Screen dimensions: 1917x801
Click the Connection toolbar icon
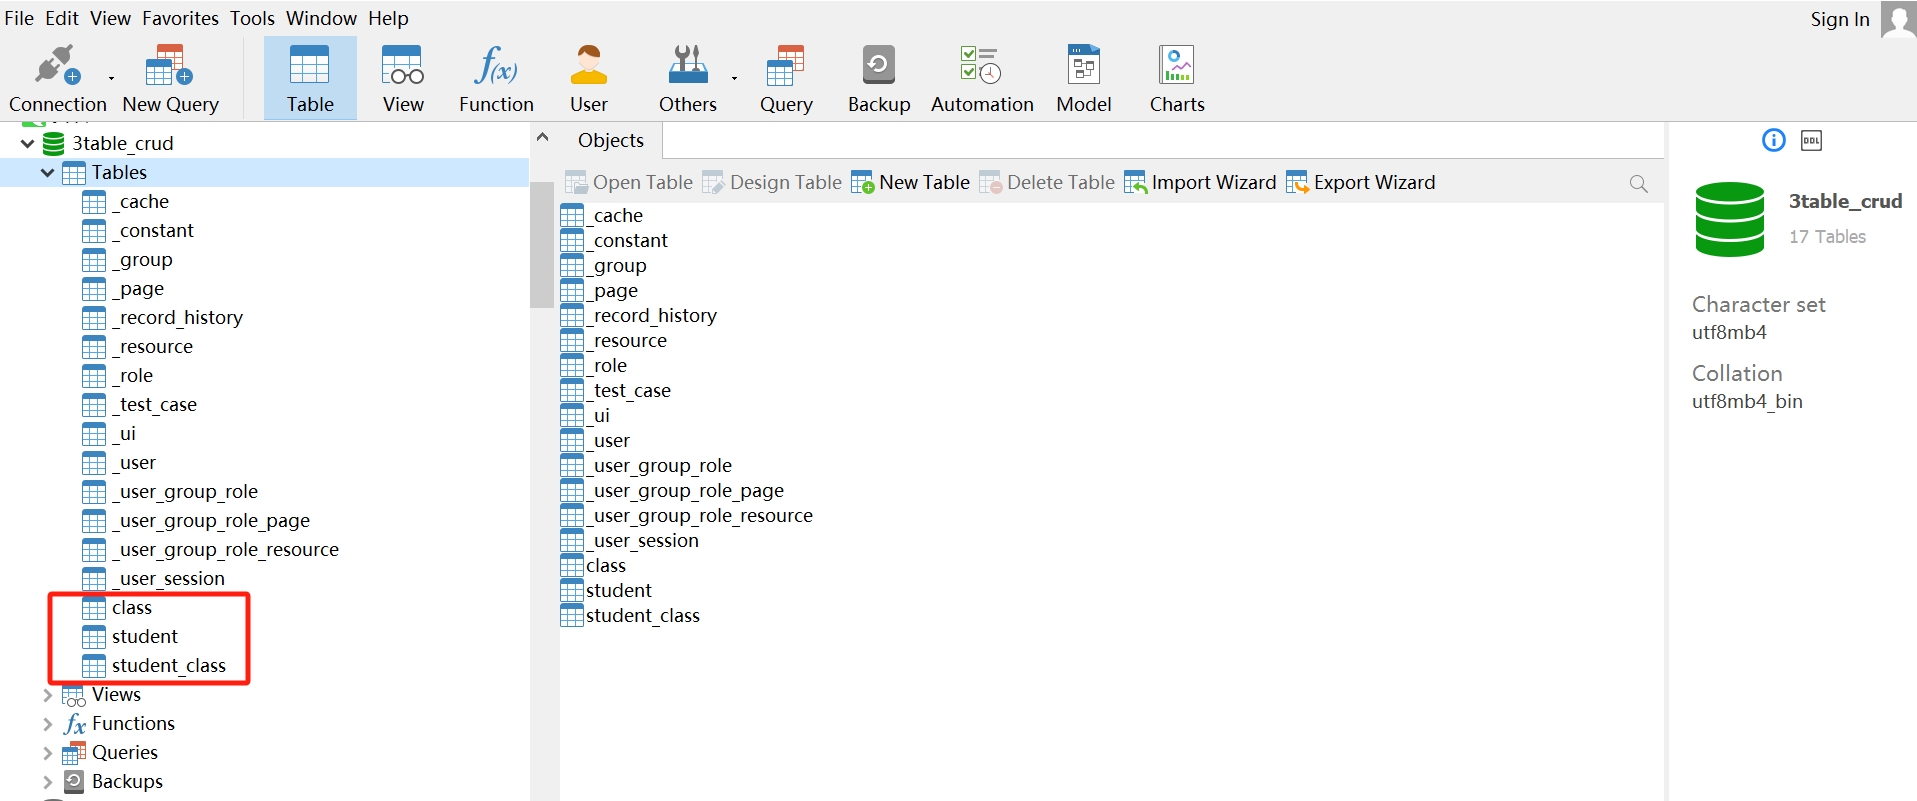click(57, 66)
